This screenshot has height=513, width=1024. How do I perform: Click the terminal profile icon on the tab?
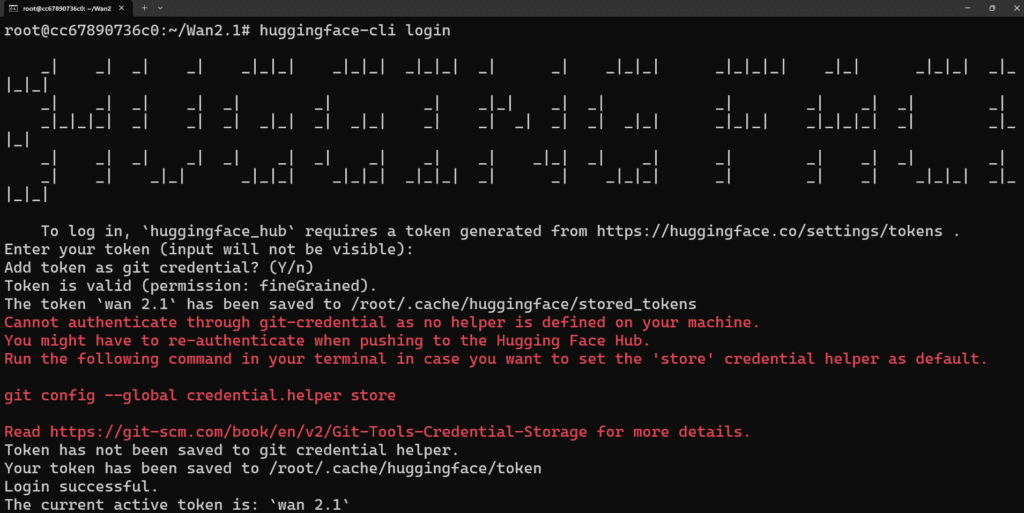(13, 8)
